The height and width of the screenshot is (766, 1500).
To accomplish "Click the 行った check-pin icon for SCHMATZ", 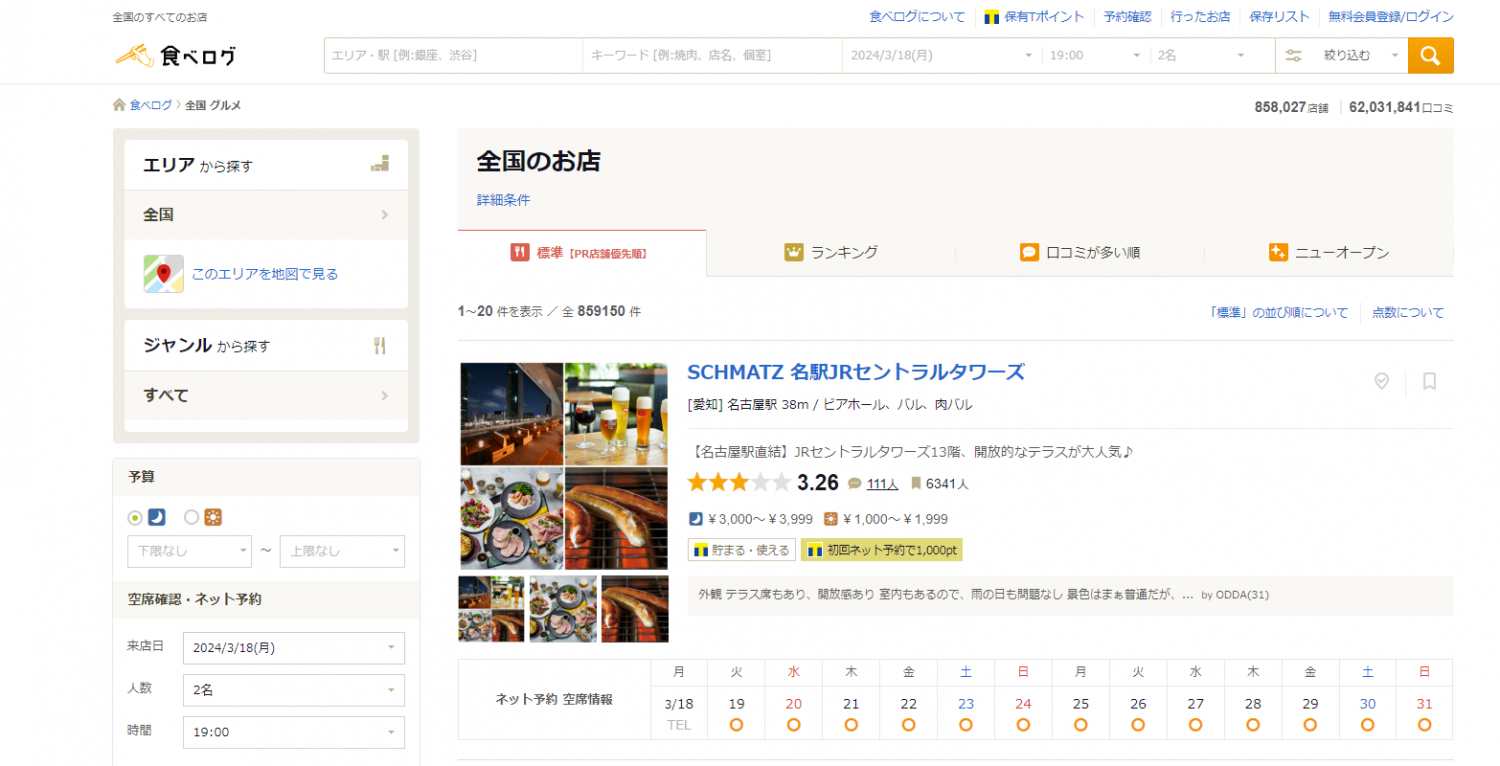I will pos(1381,381).
